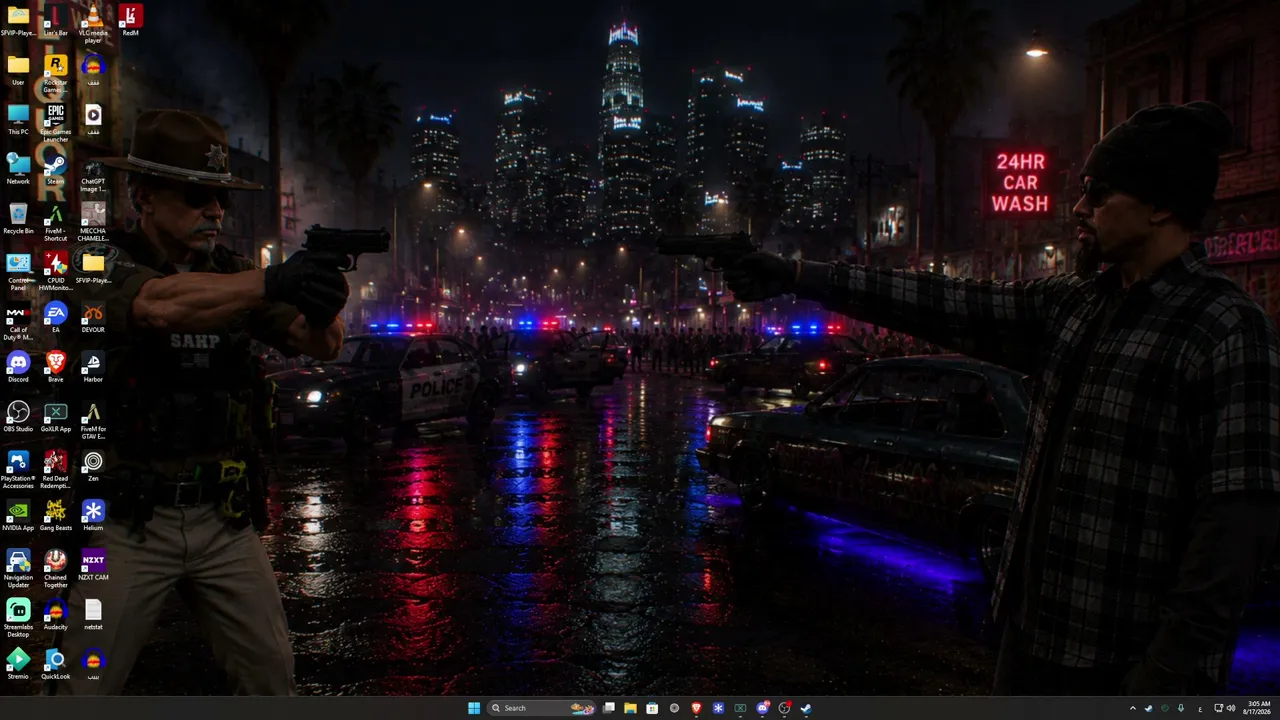Select the Discord desktop shortcut
Image resolution: width=1280 pixels, height=720 pixels.
[18, 367]
